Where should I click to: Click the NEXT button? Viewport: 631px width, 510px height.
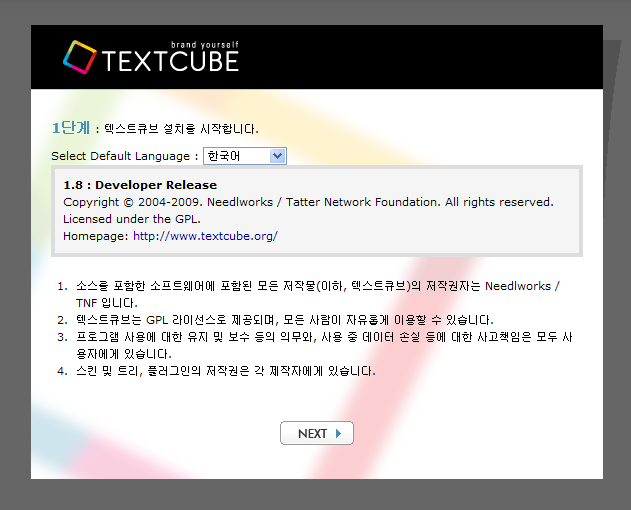click(317, 433)
